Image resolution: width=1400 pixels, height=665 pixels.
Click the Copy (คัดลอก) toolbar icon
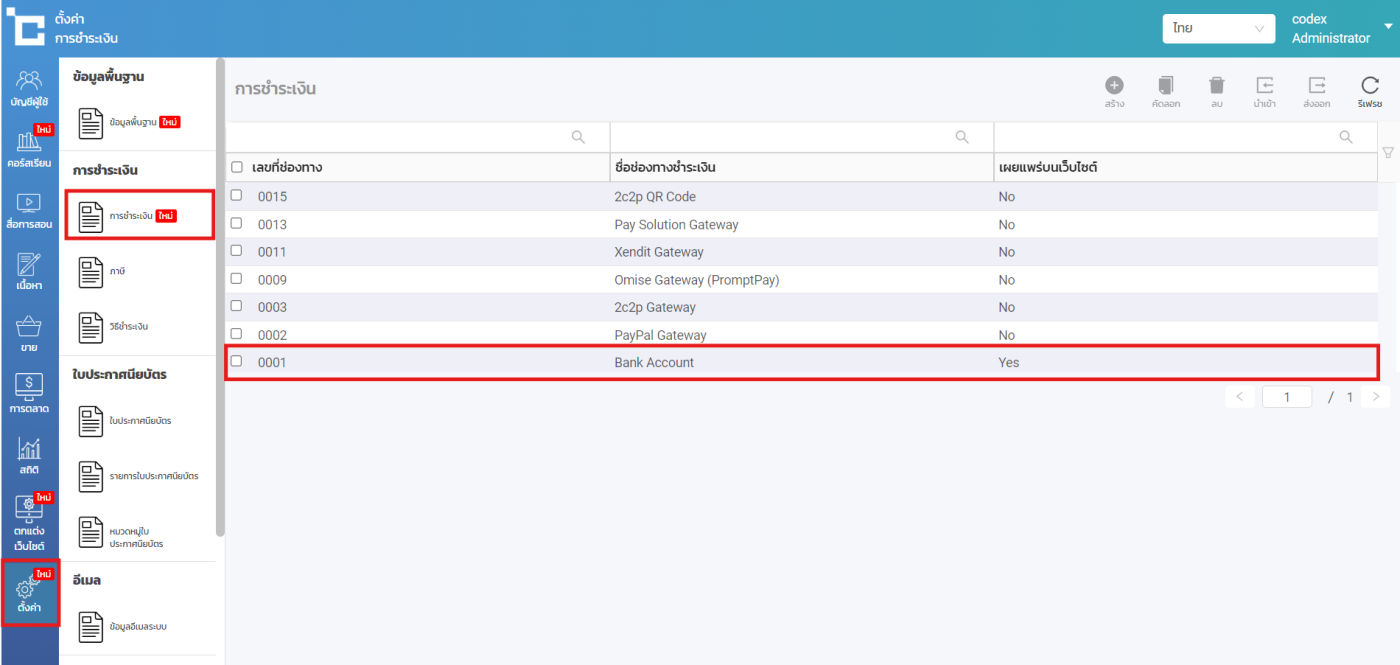click(x=1165, y=86)
